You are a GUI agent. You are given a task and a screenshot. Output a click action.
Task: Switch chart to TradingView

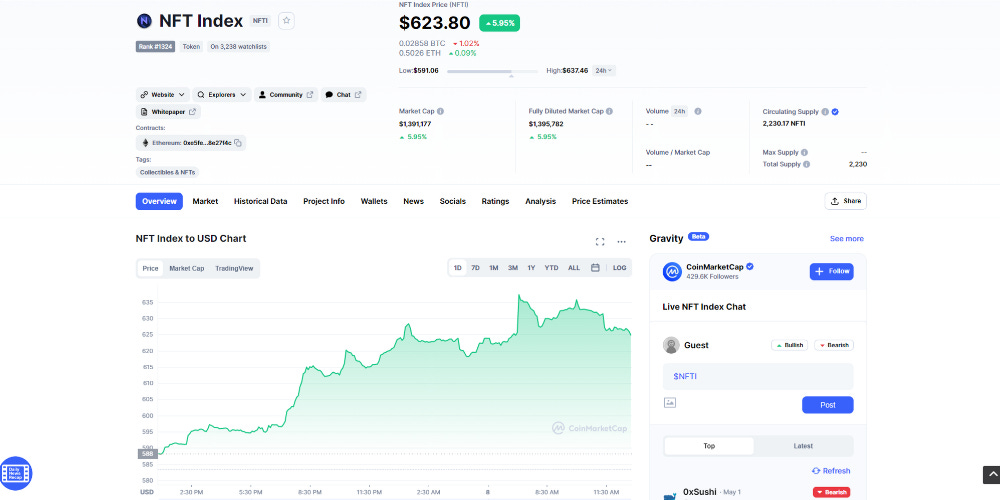234,268
